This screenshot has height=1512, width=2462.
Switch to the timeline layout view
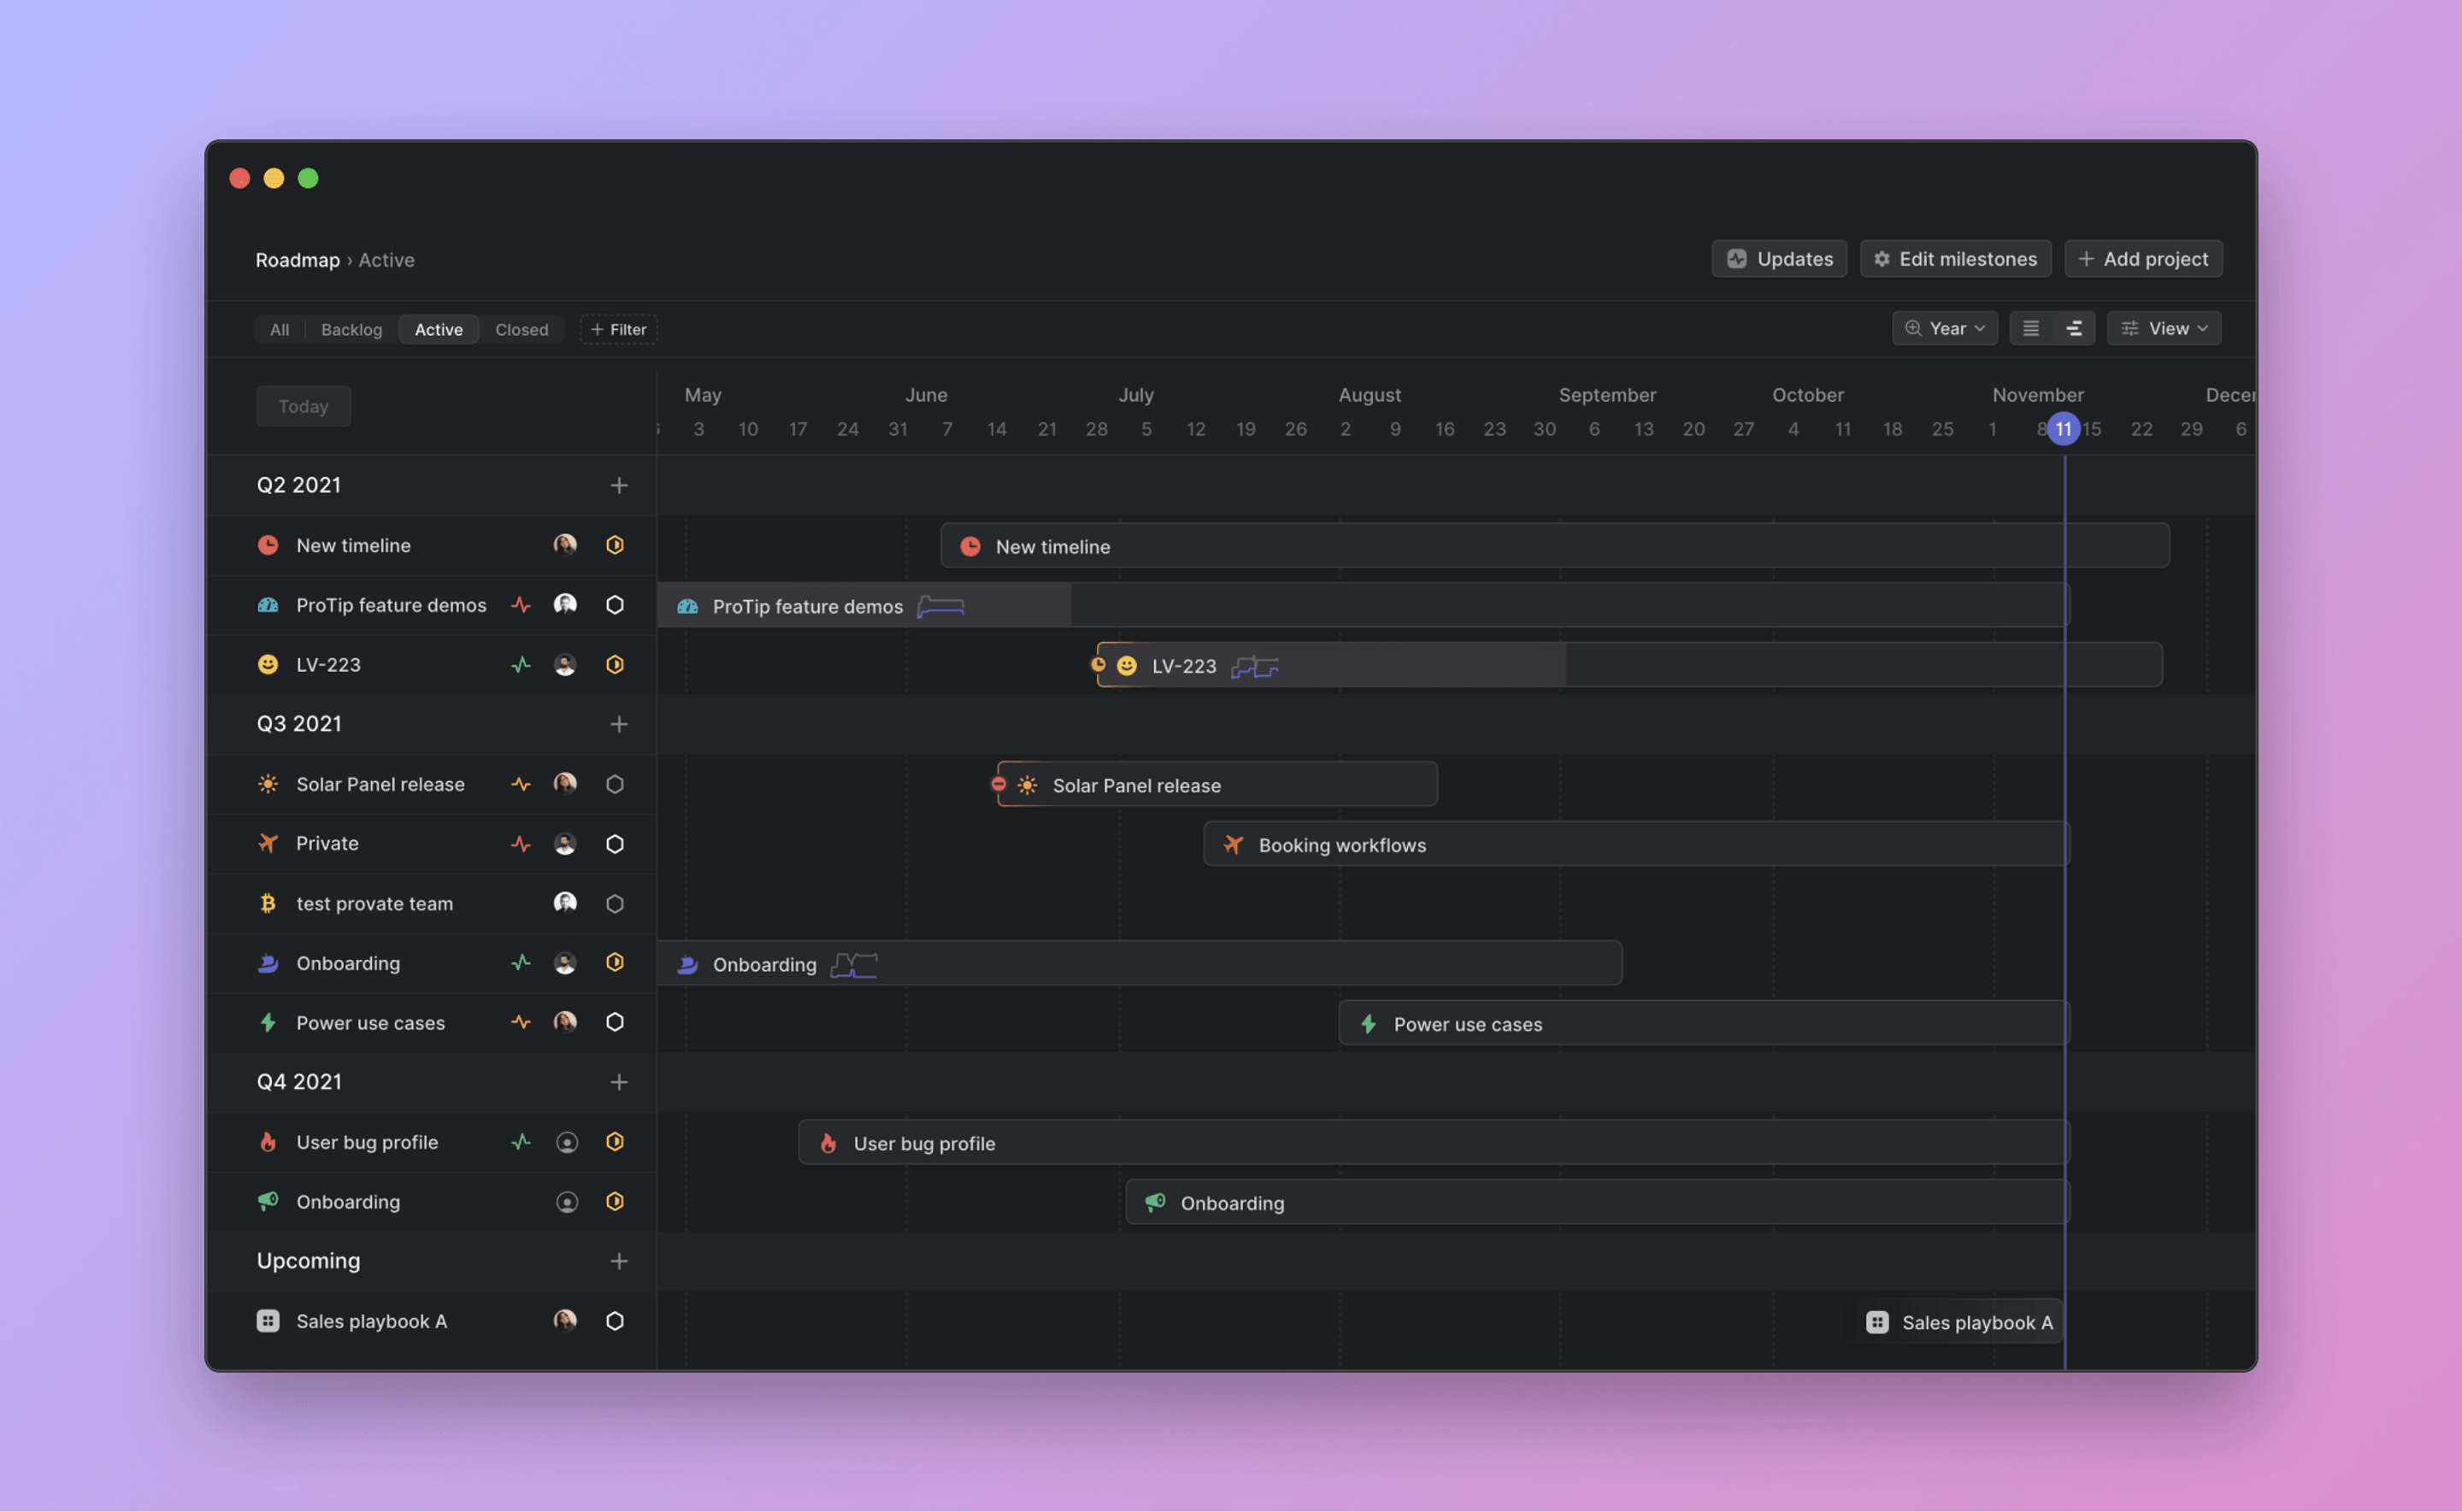coord(2074,327)
